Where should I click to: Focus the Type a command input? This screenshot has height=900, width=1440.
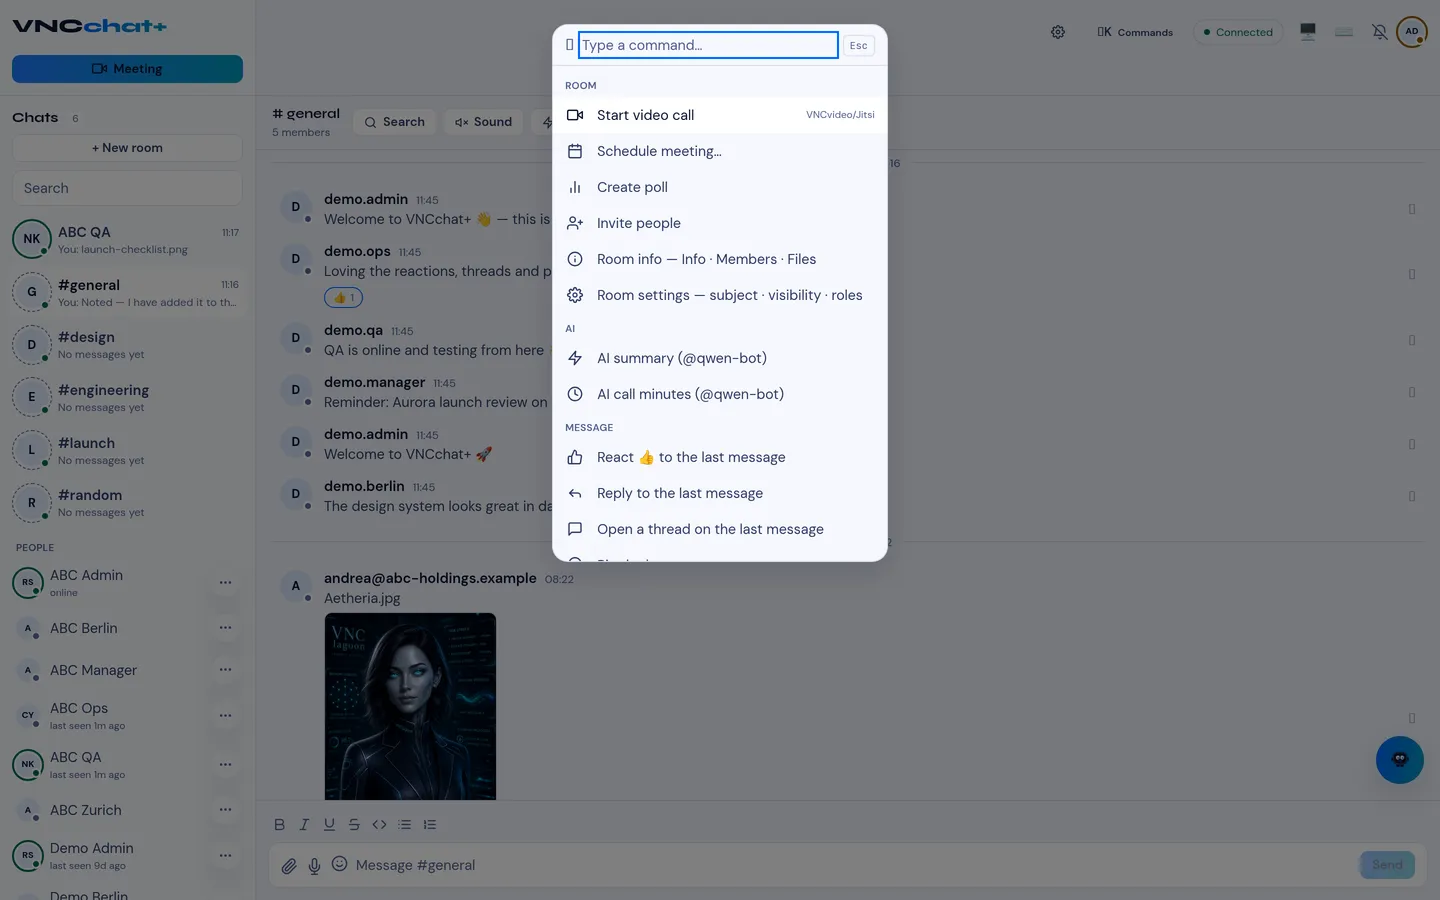[x=708, y=45]
